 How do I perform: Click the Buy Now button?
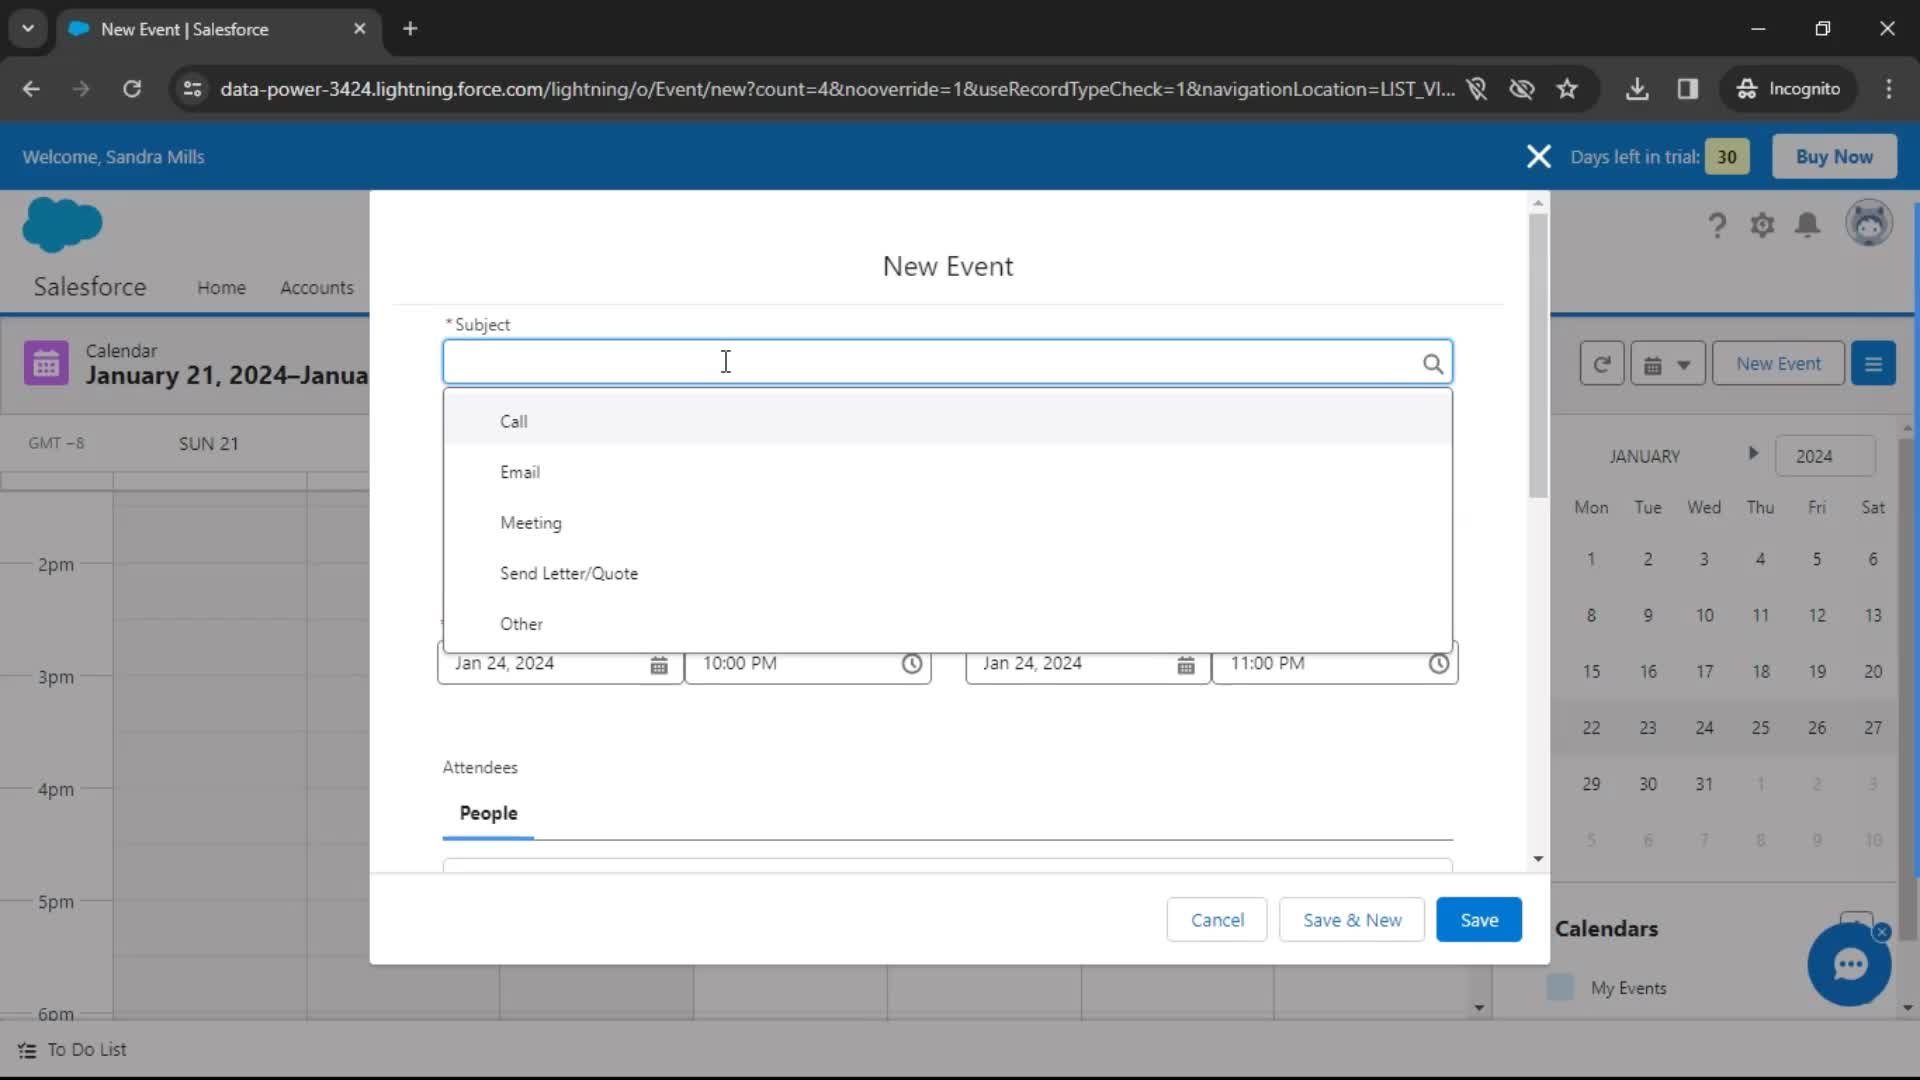tap(1834, 157)
